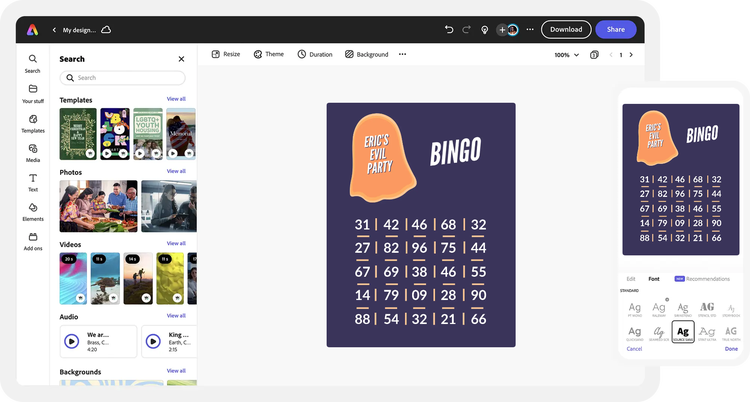This screenshot has height=402, width=750.
Task: Switch to the Font tab on phone
Action: click(654, 279)
